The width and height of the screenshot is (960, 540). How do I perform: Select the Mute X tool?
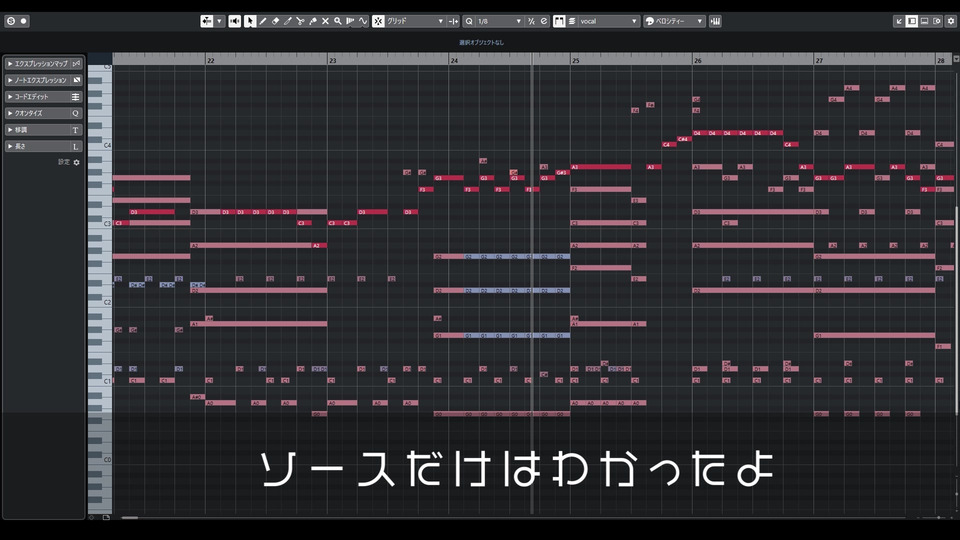click(x=325, y=21)
